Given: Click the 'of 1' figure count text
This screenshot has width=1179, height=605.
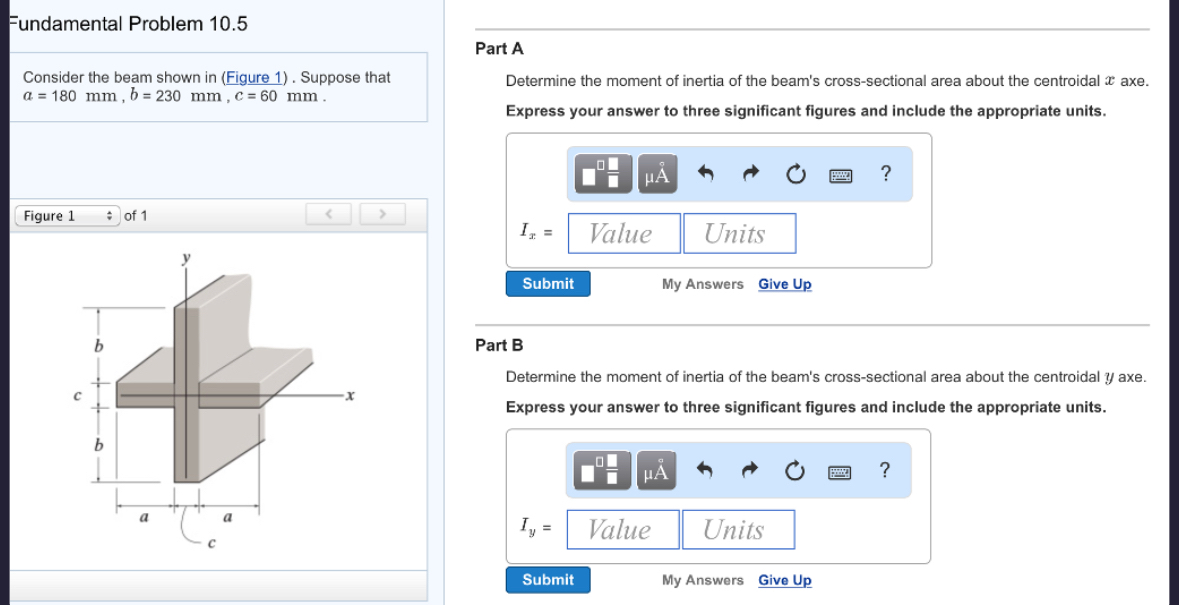Looking at the screenshot, I should pos(135,216).
